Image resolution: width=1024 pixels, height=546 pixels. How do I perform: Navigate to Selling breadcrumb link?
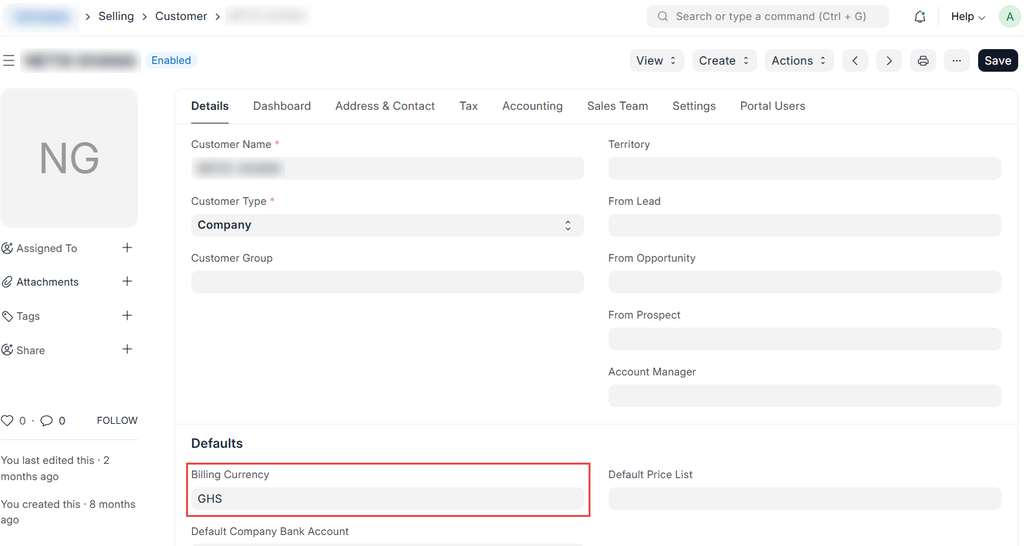[116, 16]
